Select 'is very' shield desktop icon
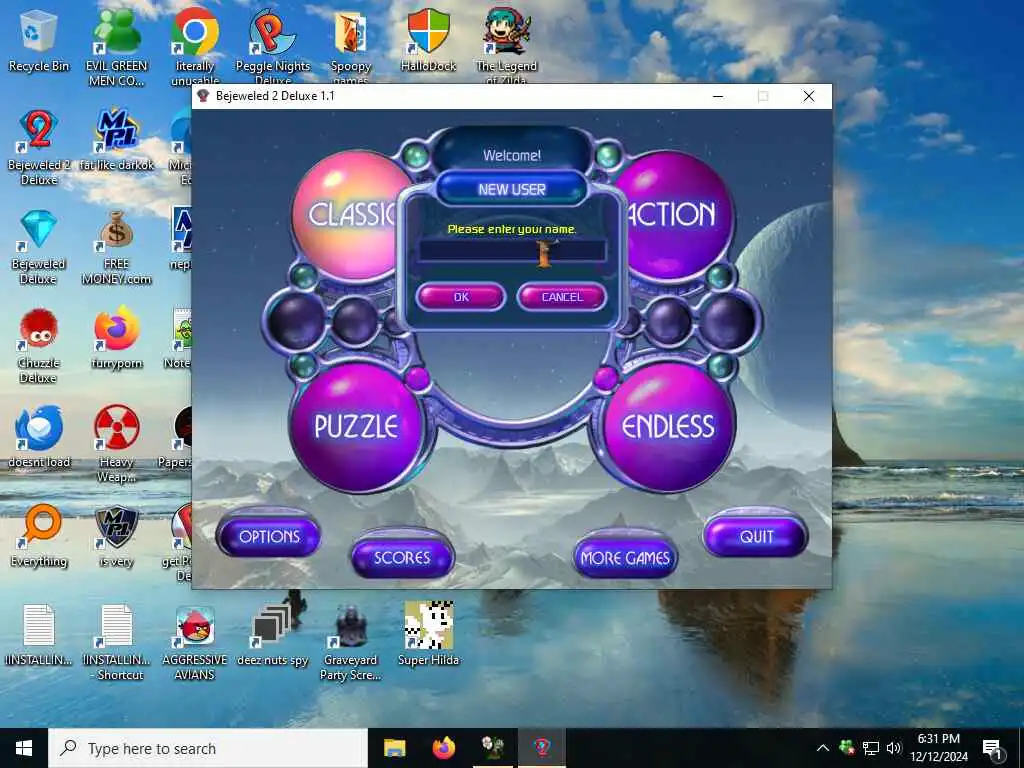Viewport: 1024px width, 768px height. click(116, 537)
